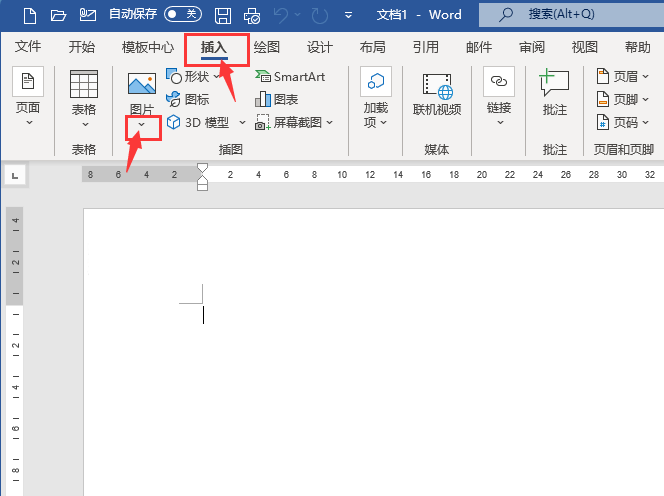This screenshot has width=664, height=496.
Task: Click inside the blank document page
Action: coord(374,352)
